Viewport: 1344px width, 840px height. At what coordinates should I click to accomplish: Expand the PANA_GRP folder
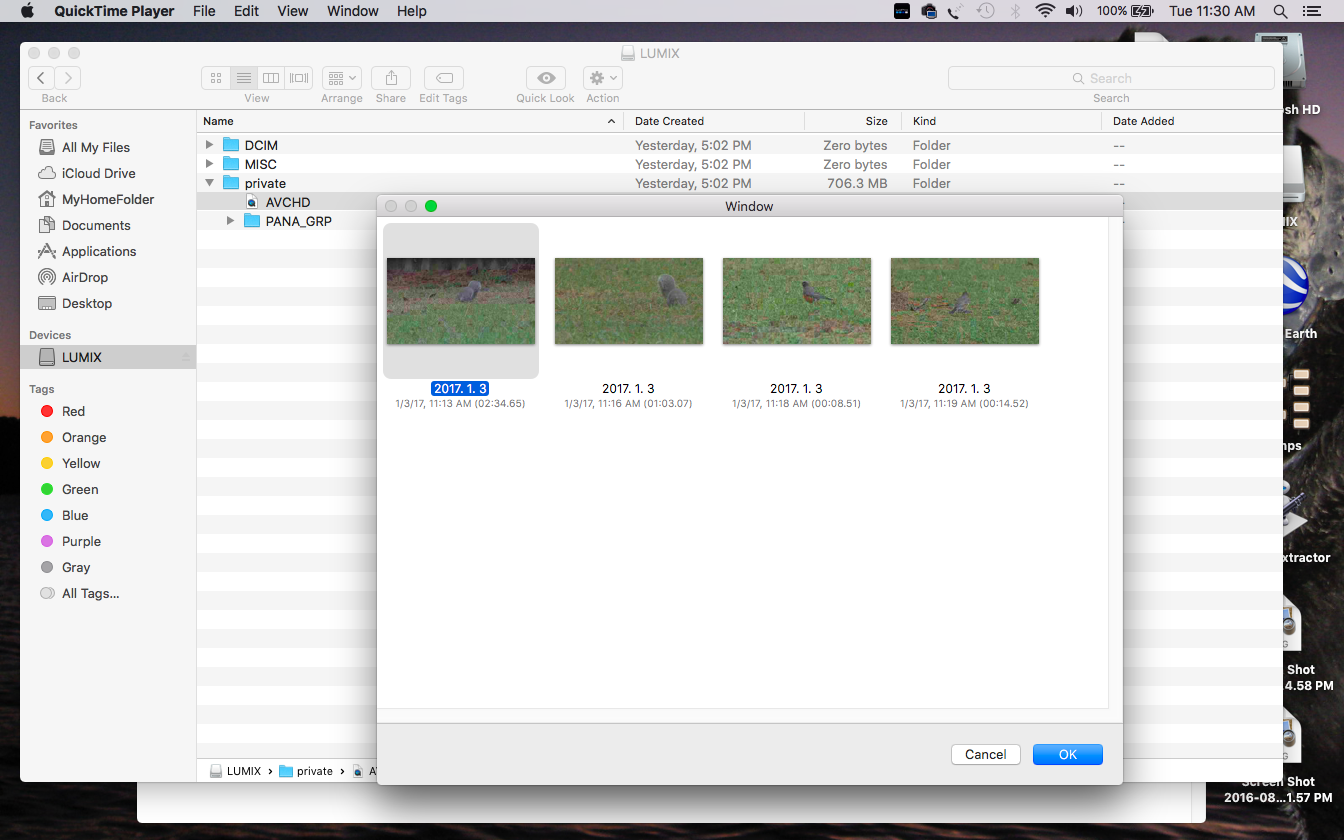(230, 221)
